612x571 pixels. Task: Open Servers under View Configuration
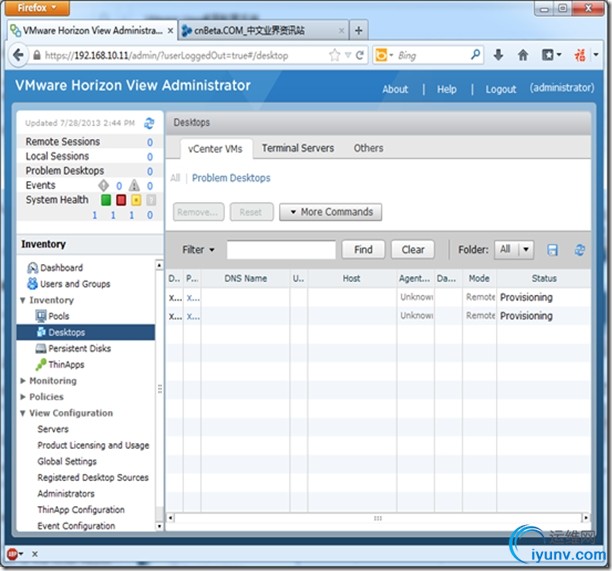(53, 429)
